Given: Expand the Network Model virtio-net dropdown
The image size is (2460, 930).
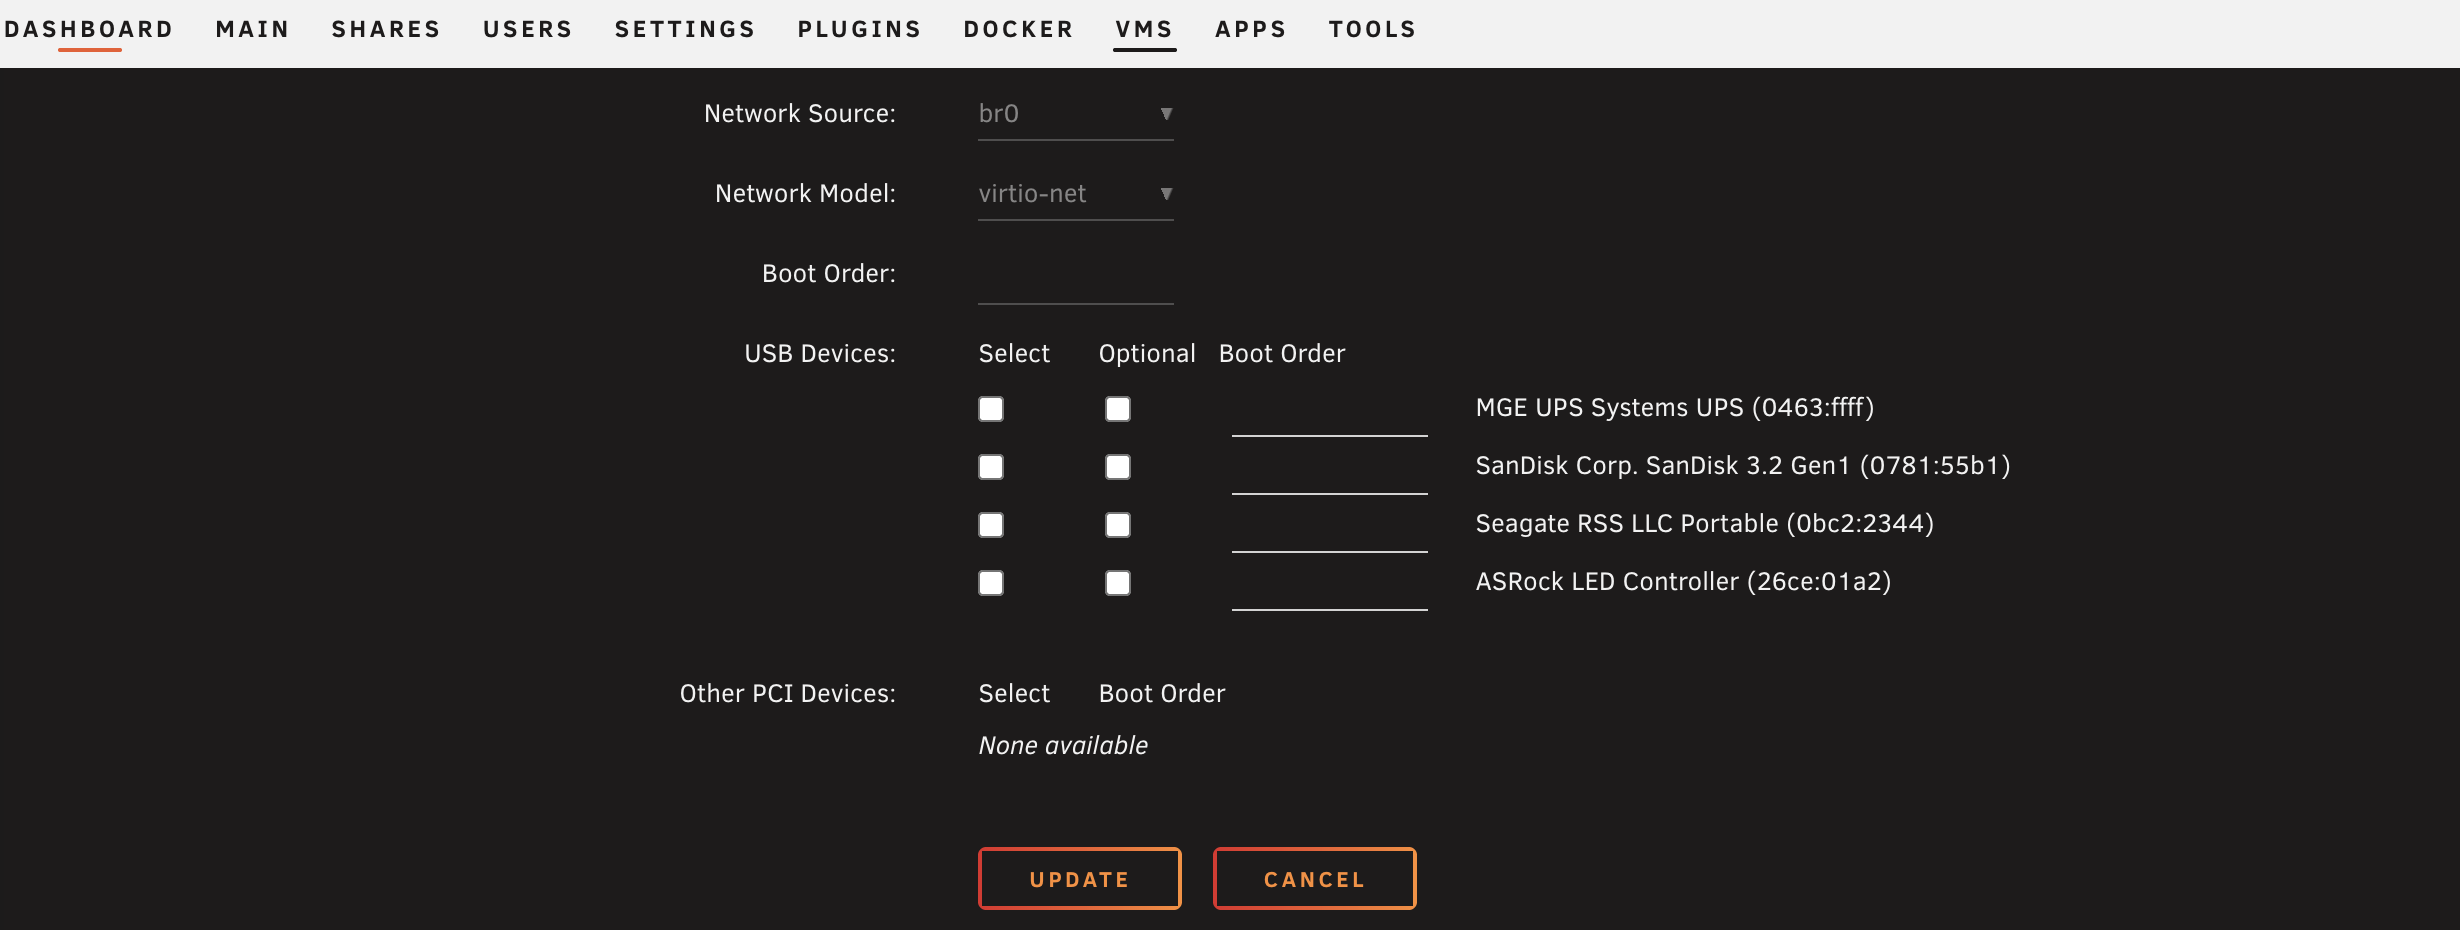Looking at the screenshot, I should (1075, 194).
